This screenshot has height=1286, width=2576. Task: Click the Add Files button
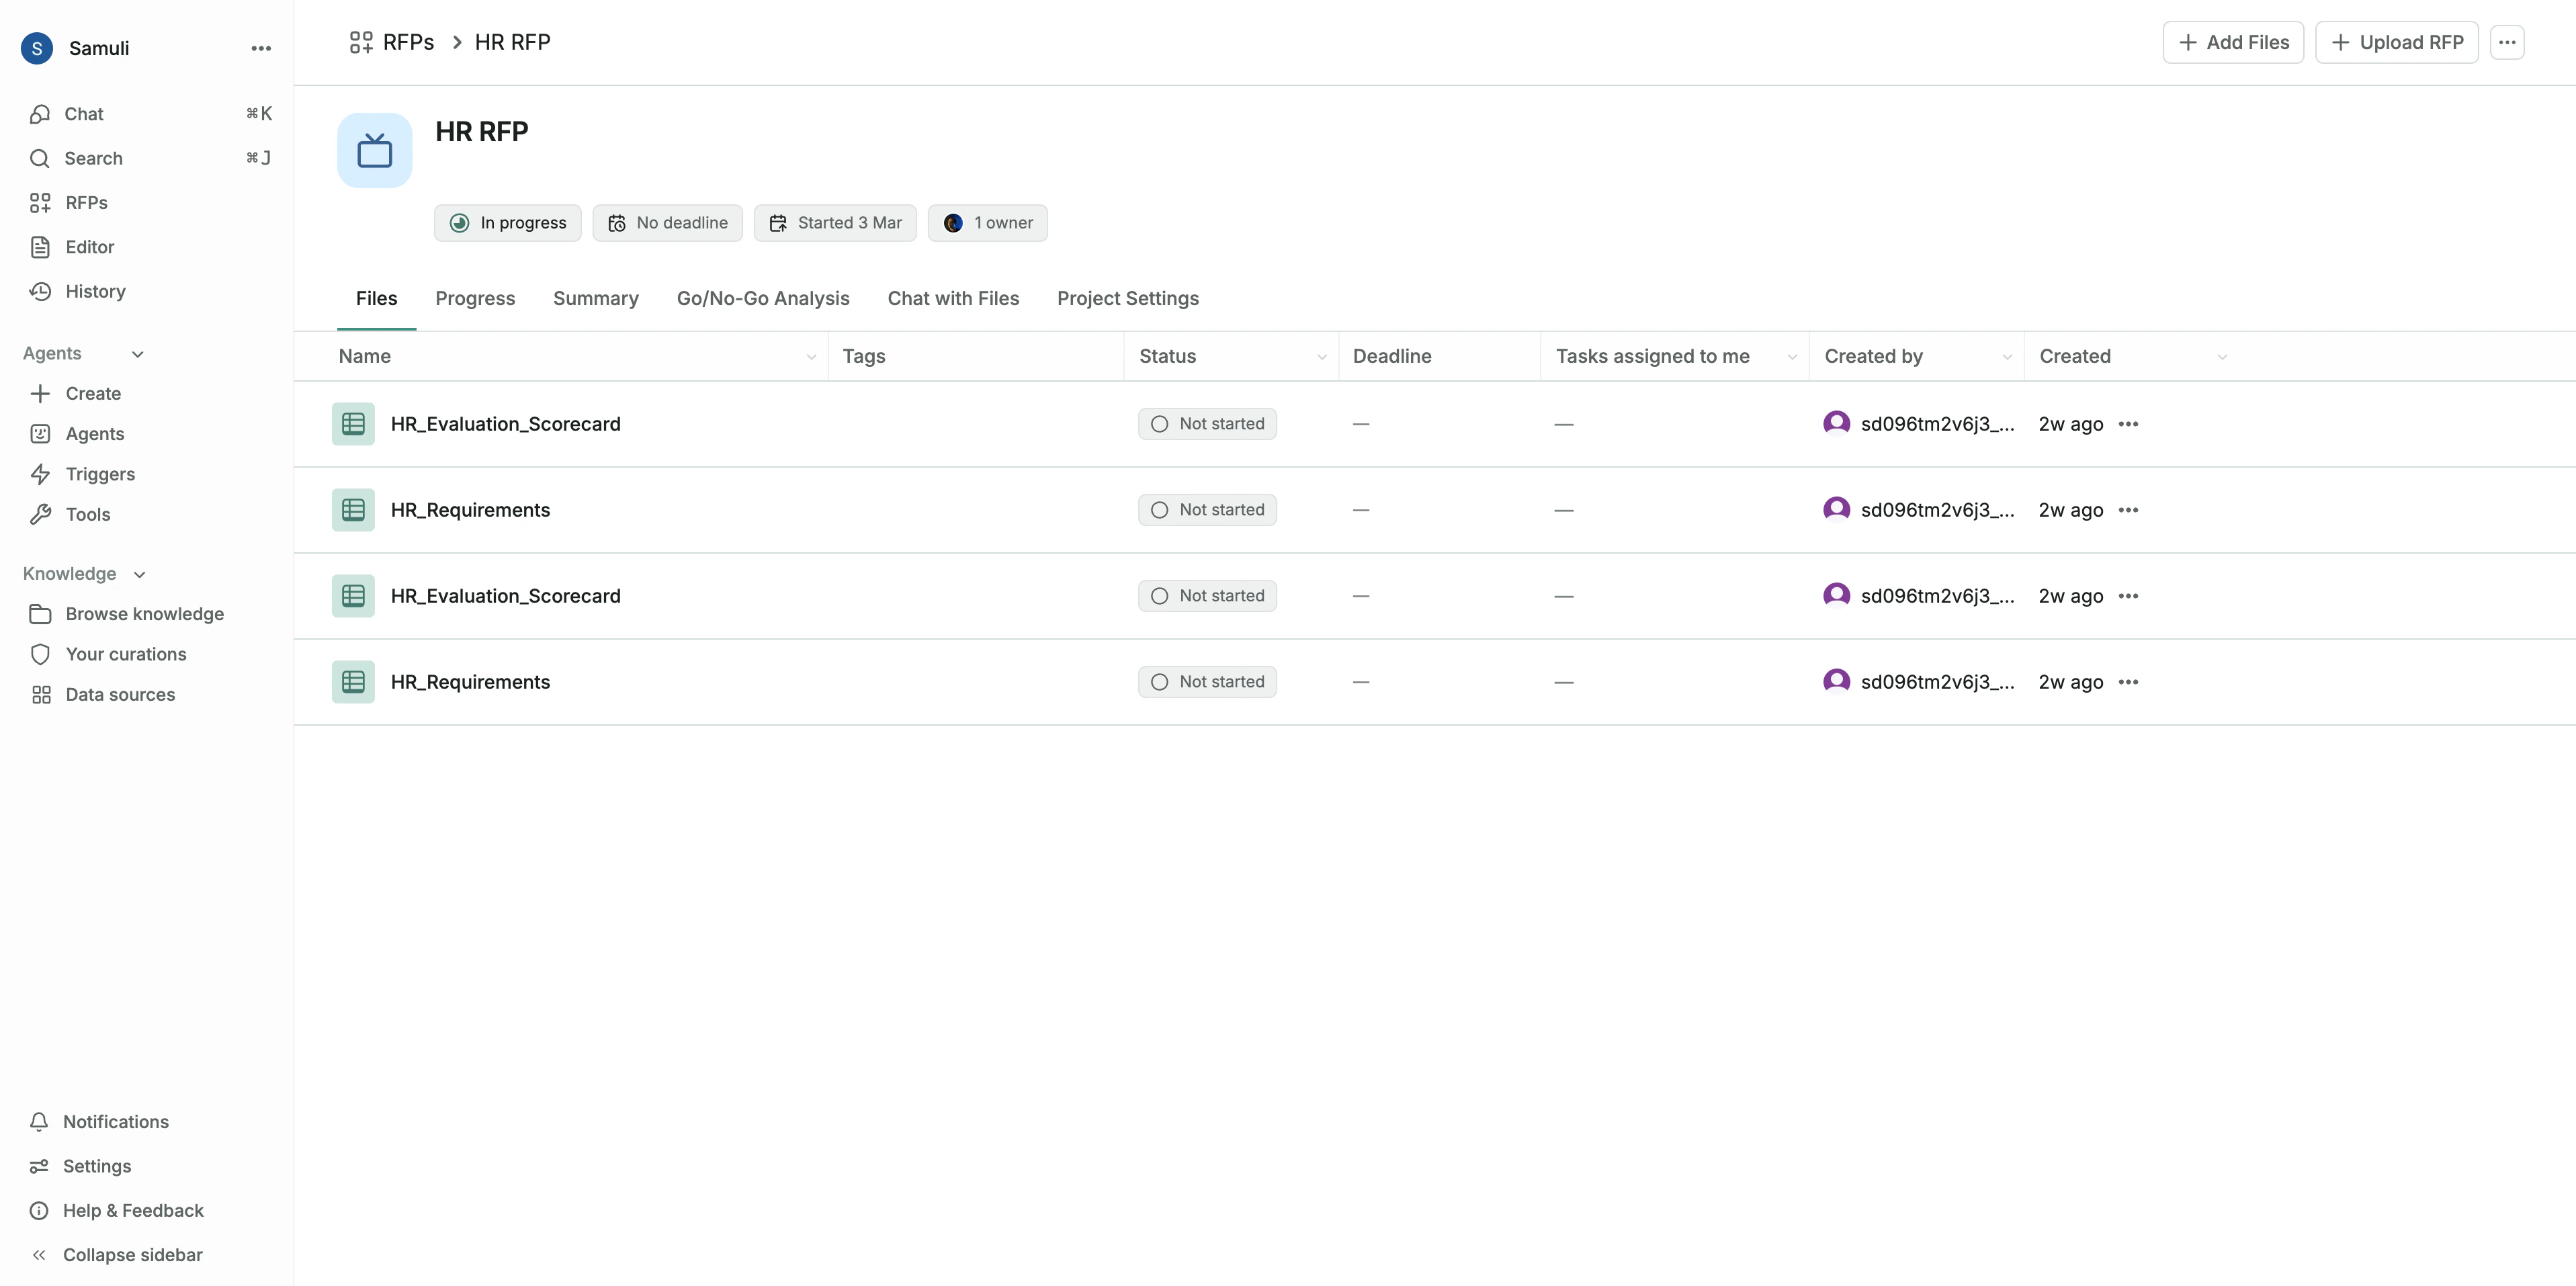pyautogui.click(x=2233, y=42)
